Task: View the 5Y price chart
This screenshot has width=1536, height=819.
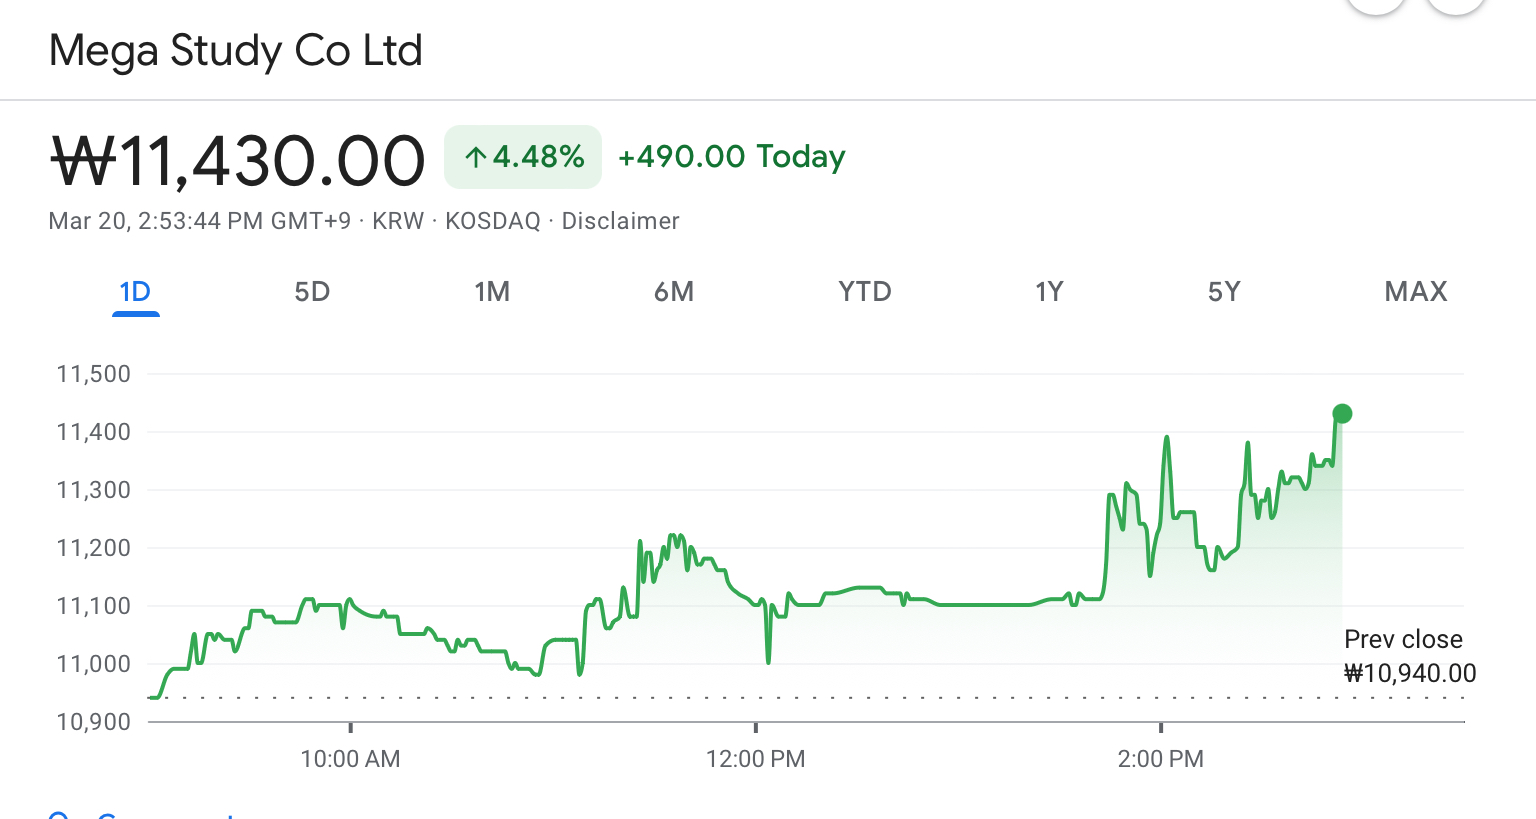Action: coord(1224,292)
